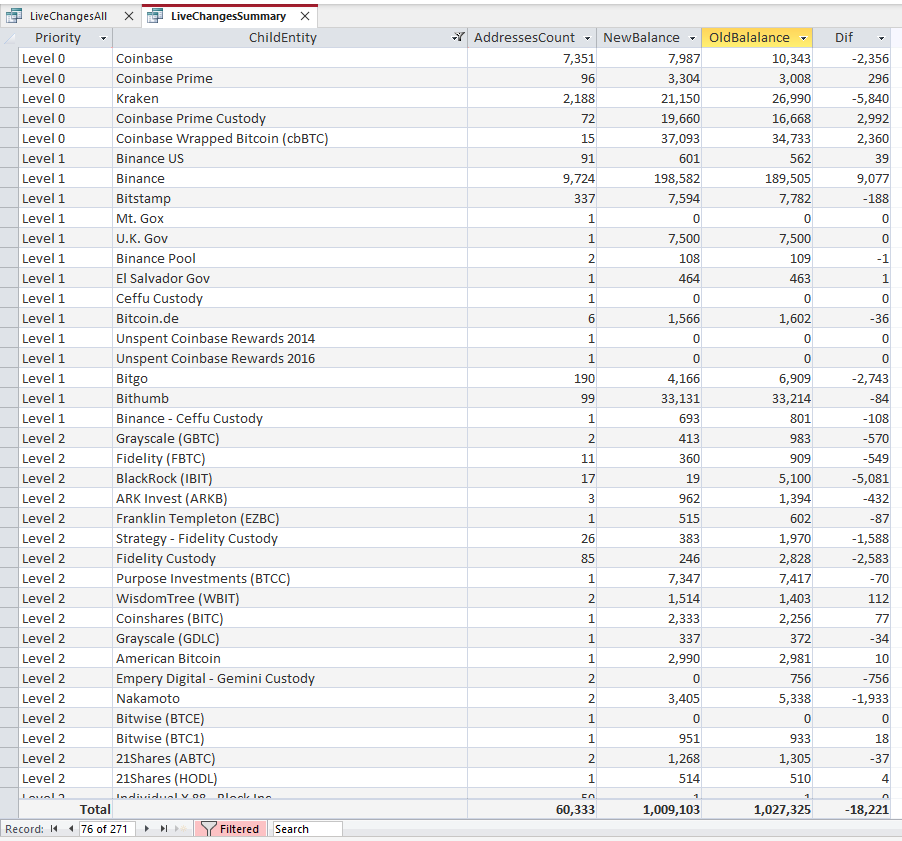This screenshot has width=902, height=841.
Task: Close the LiveChangesSummary tab
Action: tap(305, 16)
